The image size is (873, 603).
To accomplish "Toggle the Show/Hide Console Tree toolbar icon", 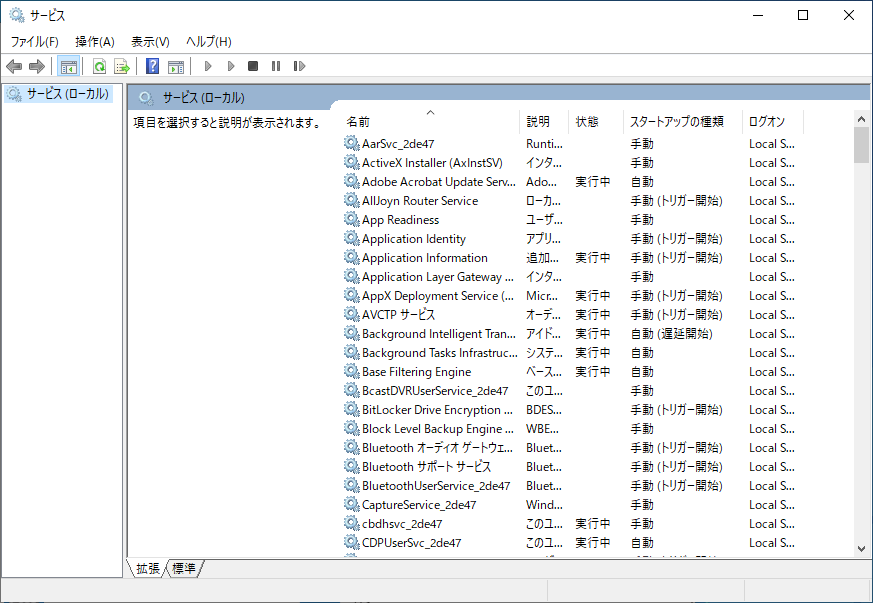I will pyautogui.click(x=70, y=66).
